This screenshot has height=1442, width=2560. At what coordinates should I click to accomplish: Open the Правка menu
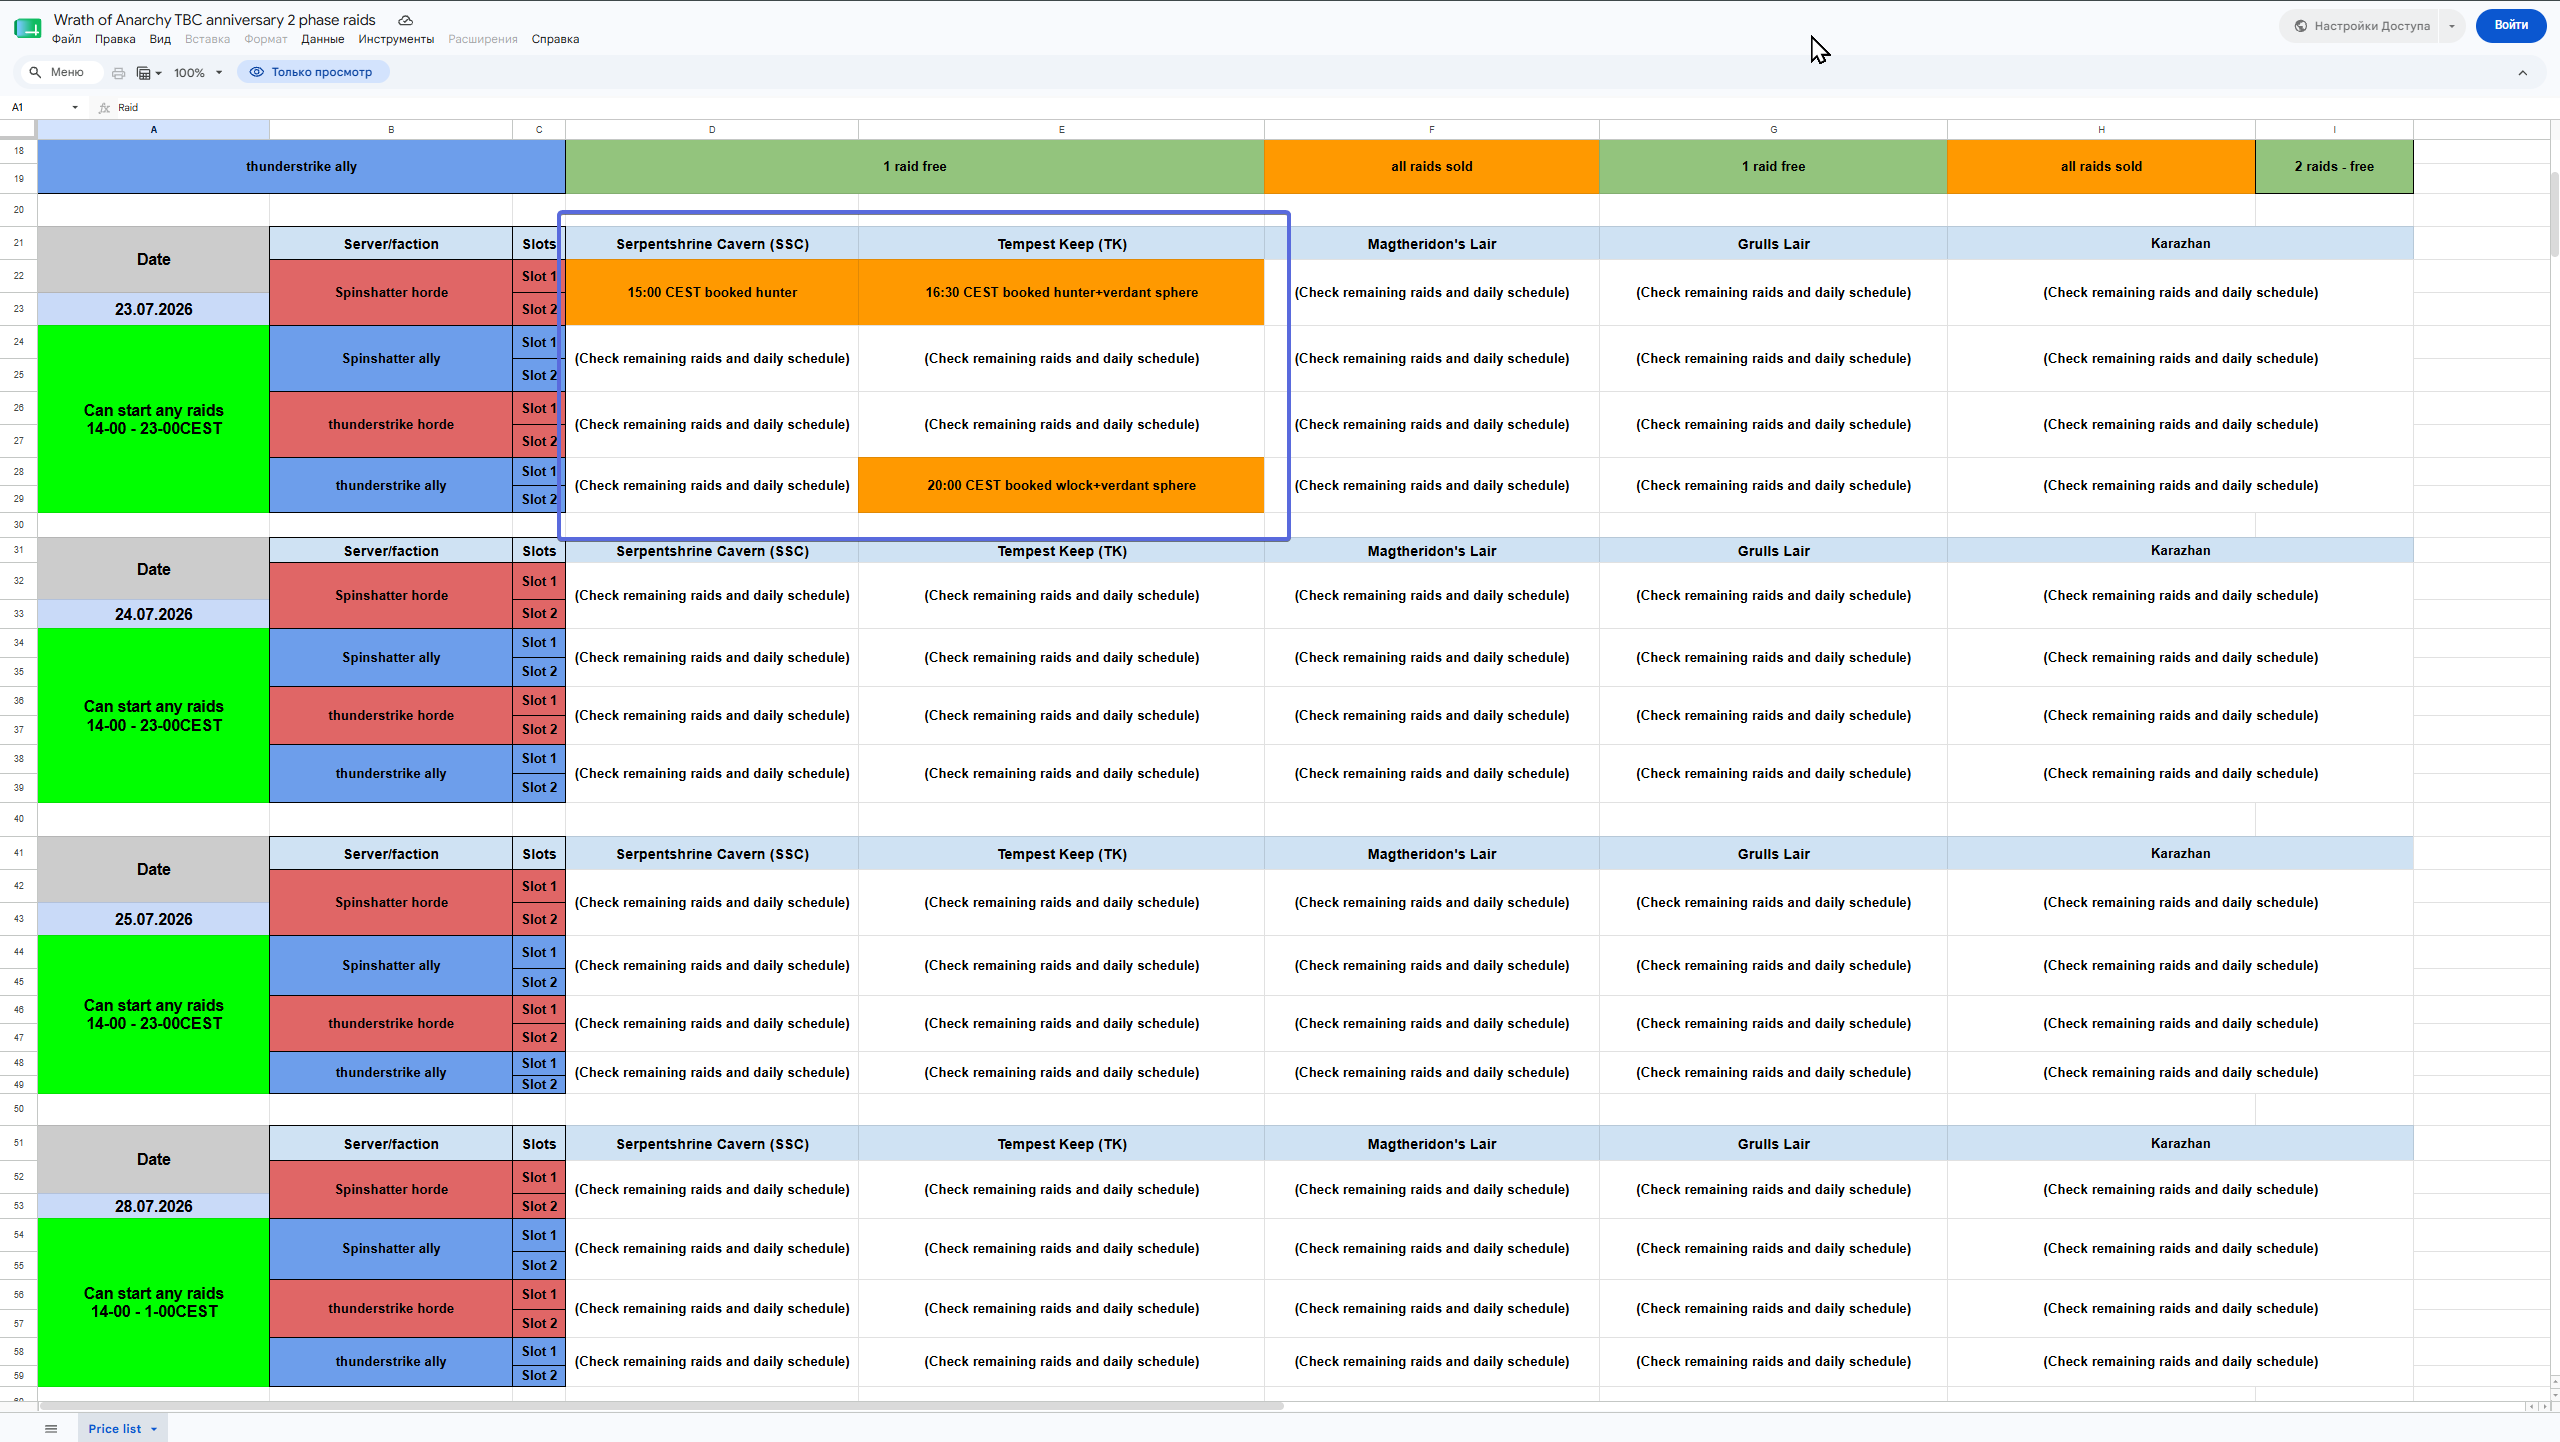(115, 39)
